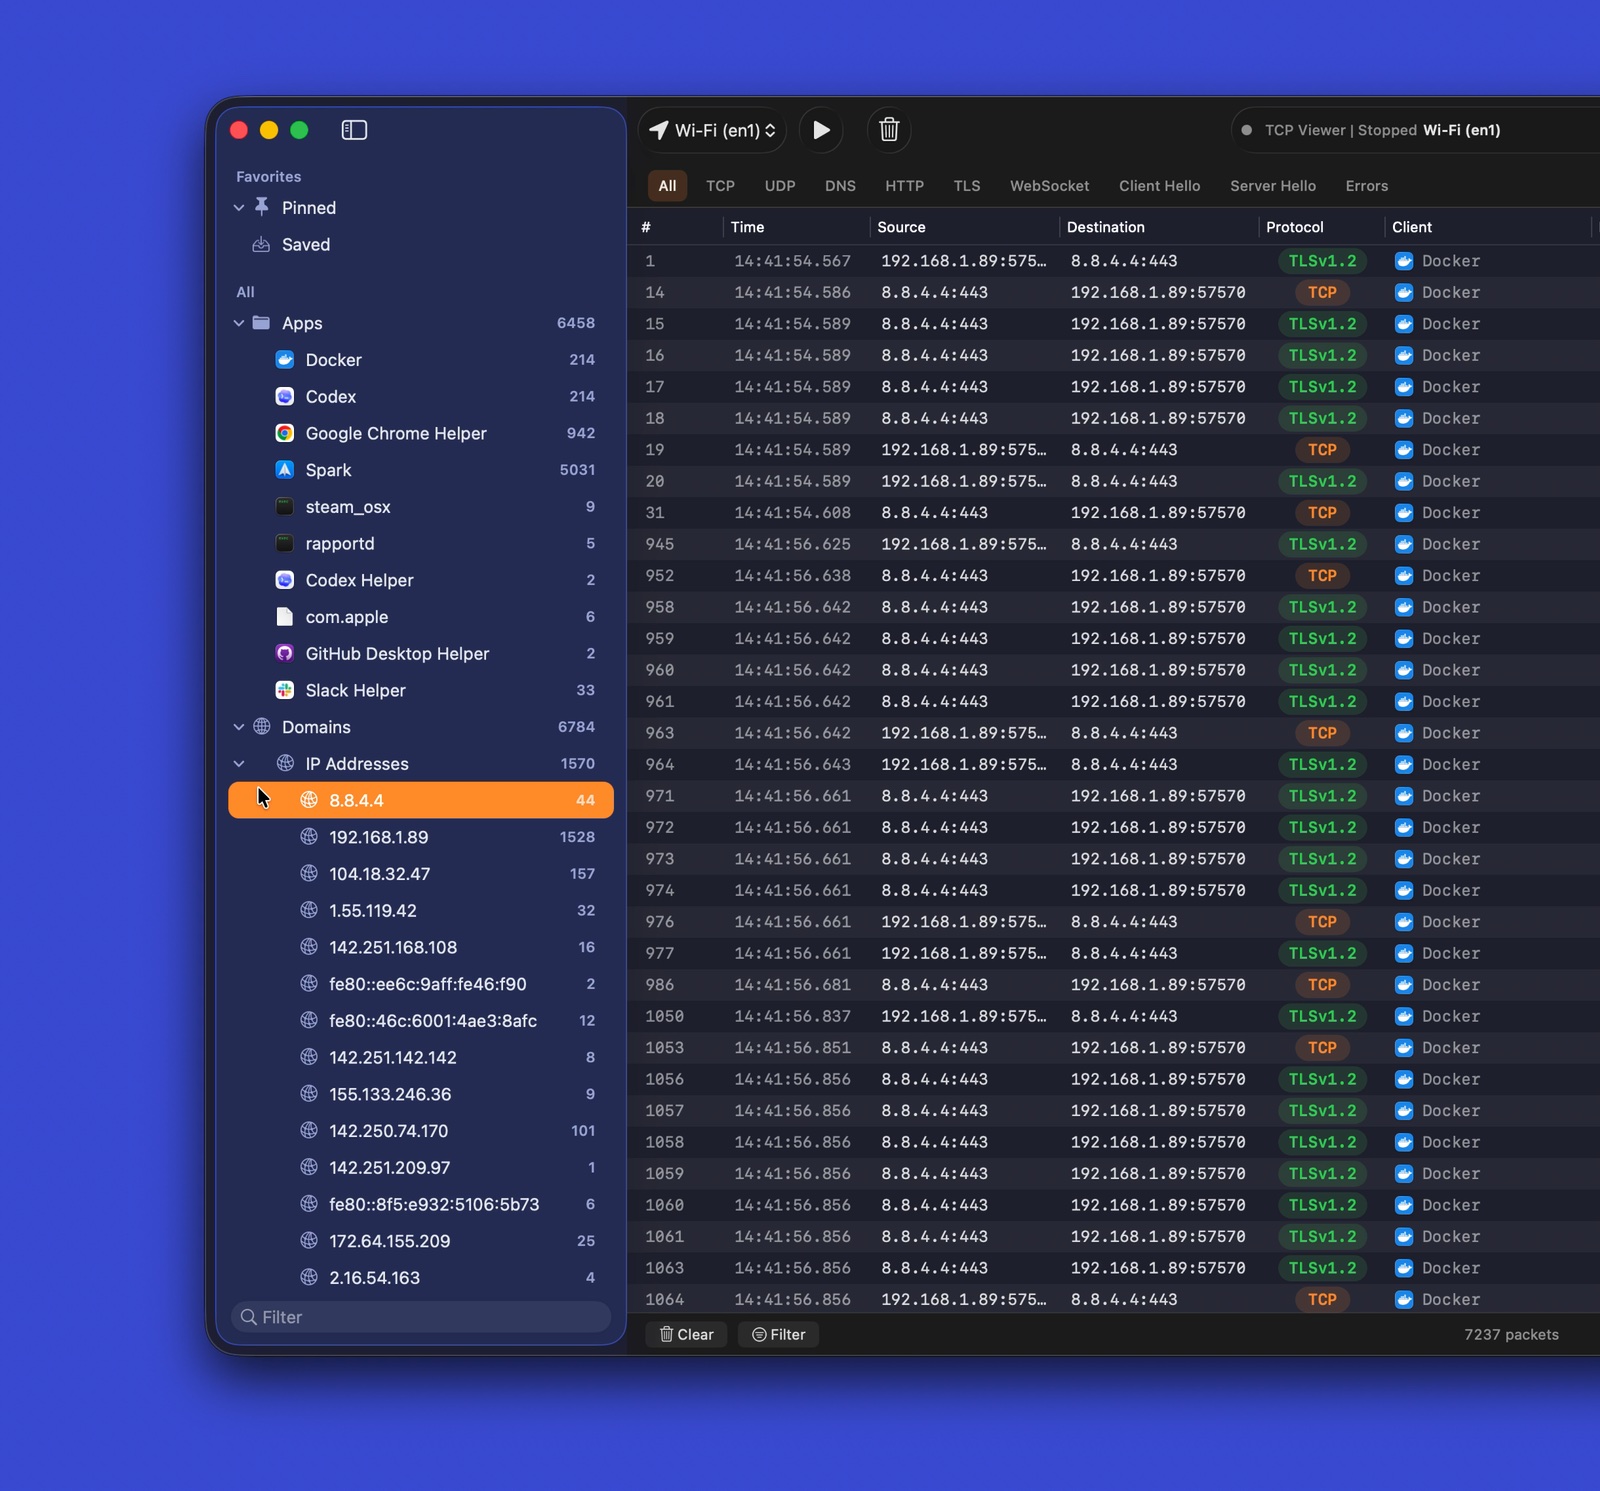Click the Slack Helper icon
The width and height of the screenshot is (1600, 1491).
pyautogui.click(x=285, y=690)
